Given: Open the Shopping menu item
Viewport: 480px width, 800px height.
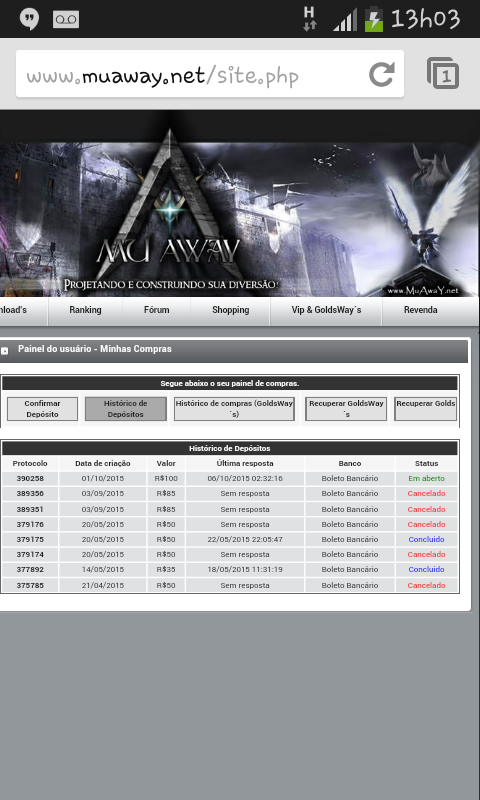Looking at the screenshot, I should (231, 310).
